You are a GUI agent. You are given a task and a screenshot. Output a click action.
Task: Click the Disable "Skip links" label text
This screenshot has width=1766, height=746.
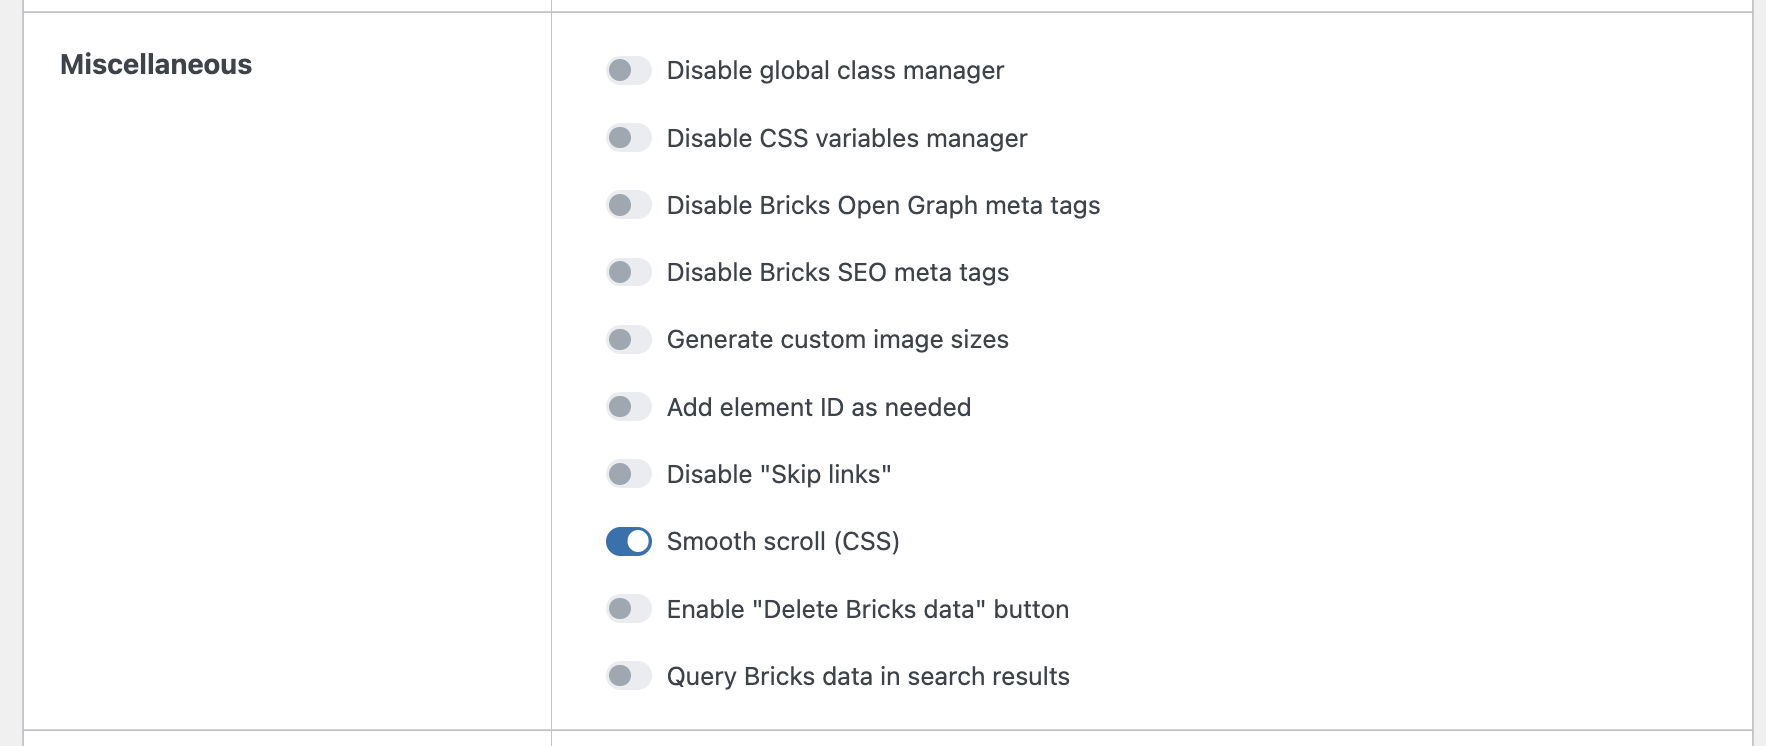point(778,474)
